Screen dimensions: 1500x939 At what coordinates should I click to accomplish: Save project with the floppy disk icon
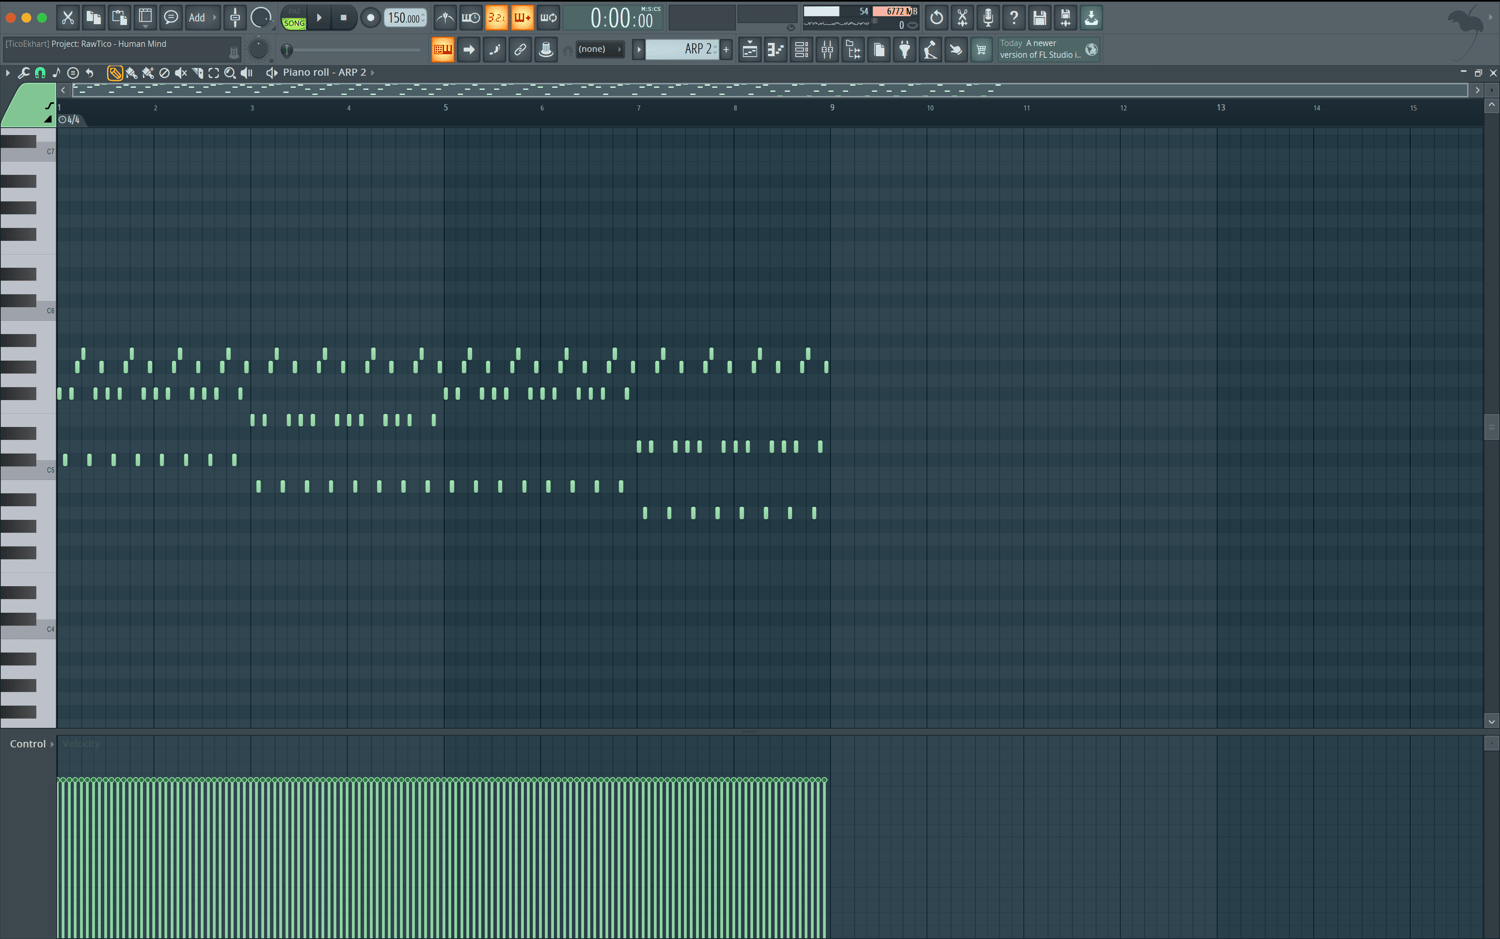click(x=1040, y=18)
